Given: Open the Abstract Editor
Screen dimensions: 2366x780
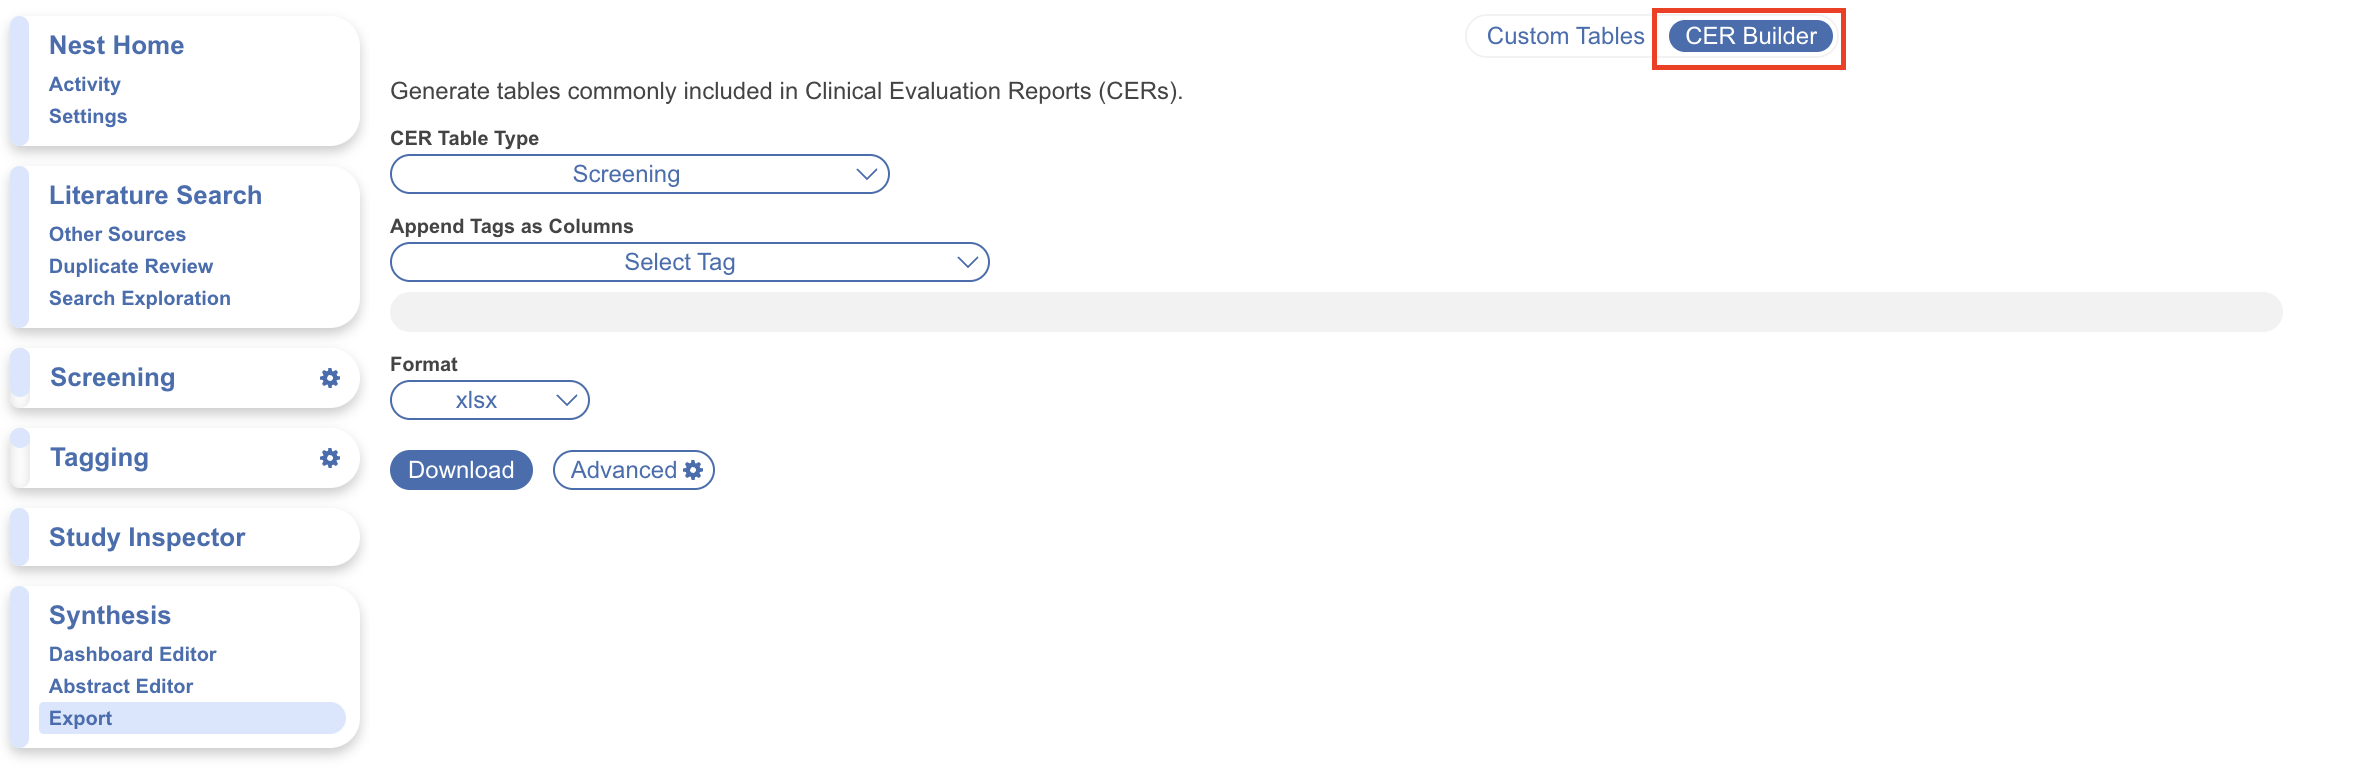Looking at the screenshot, I should (x=121, y=686).
